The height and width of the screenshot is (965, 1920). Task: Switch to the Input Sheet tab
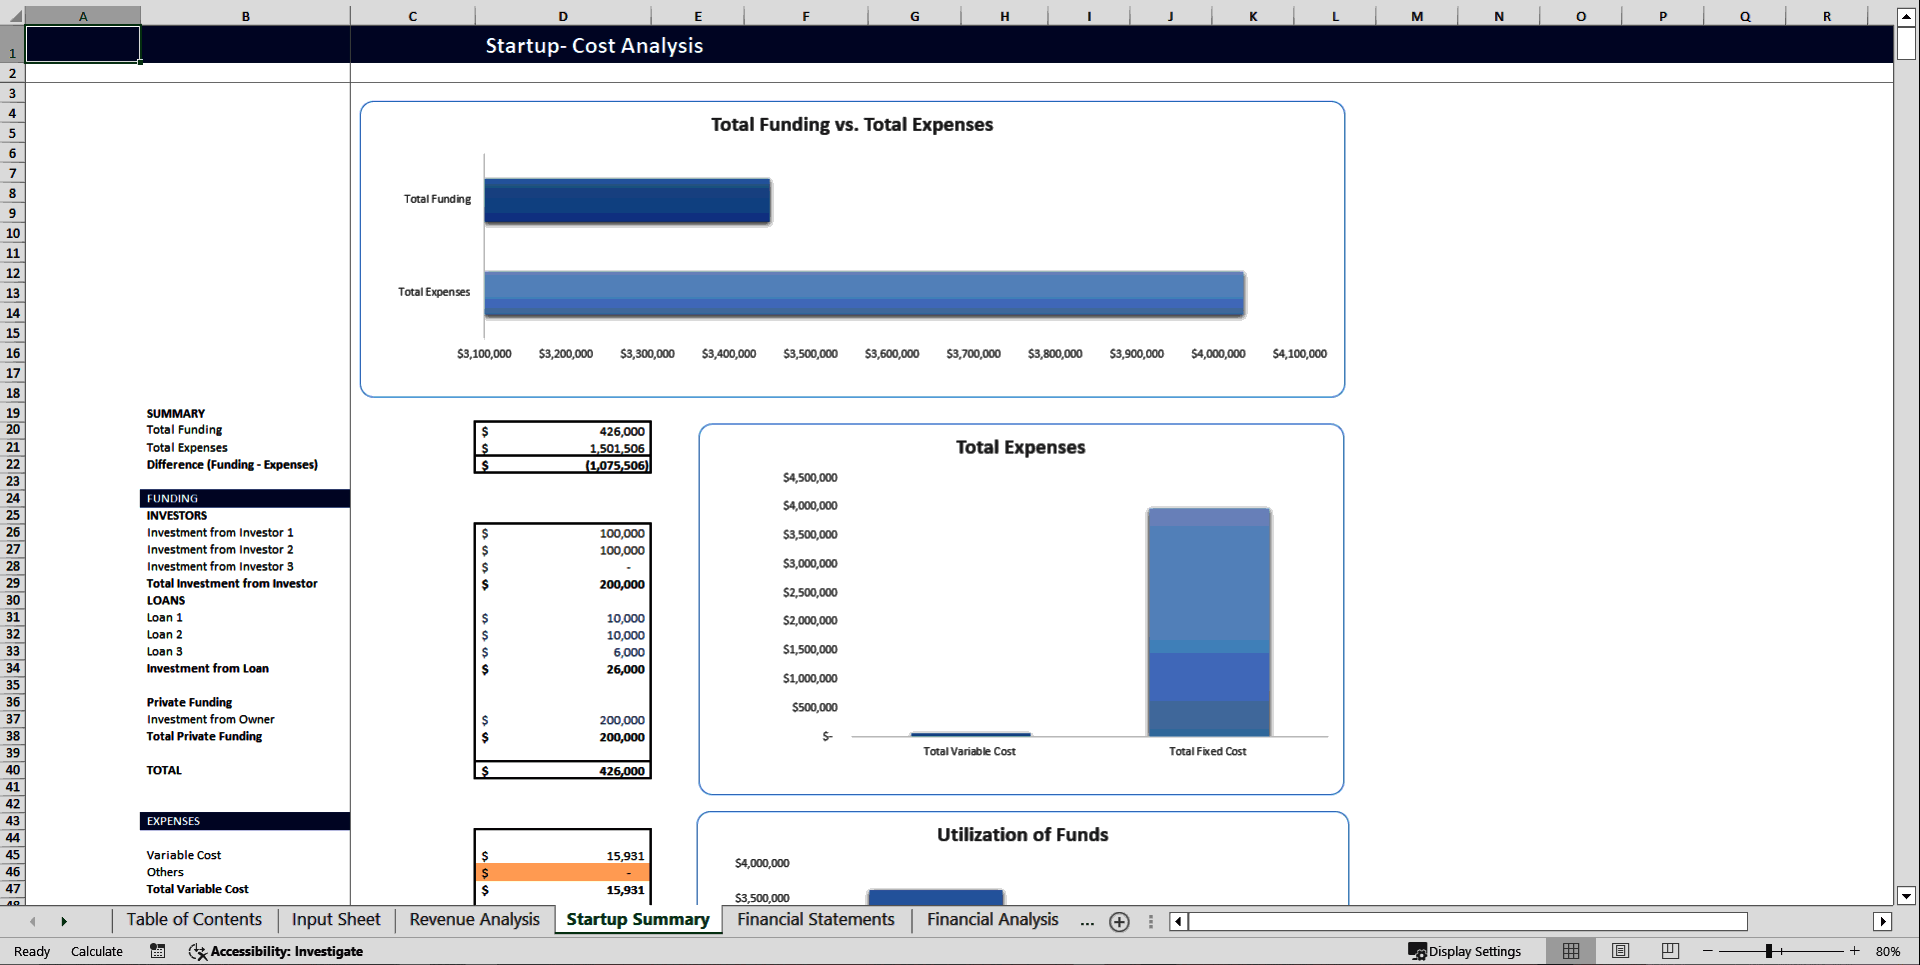click(335, 920)
